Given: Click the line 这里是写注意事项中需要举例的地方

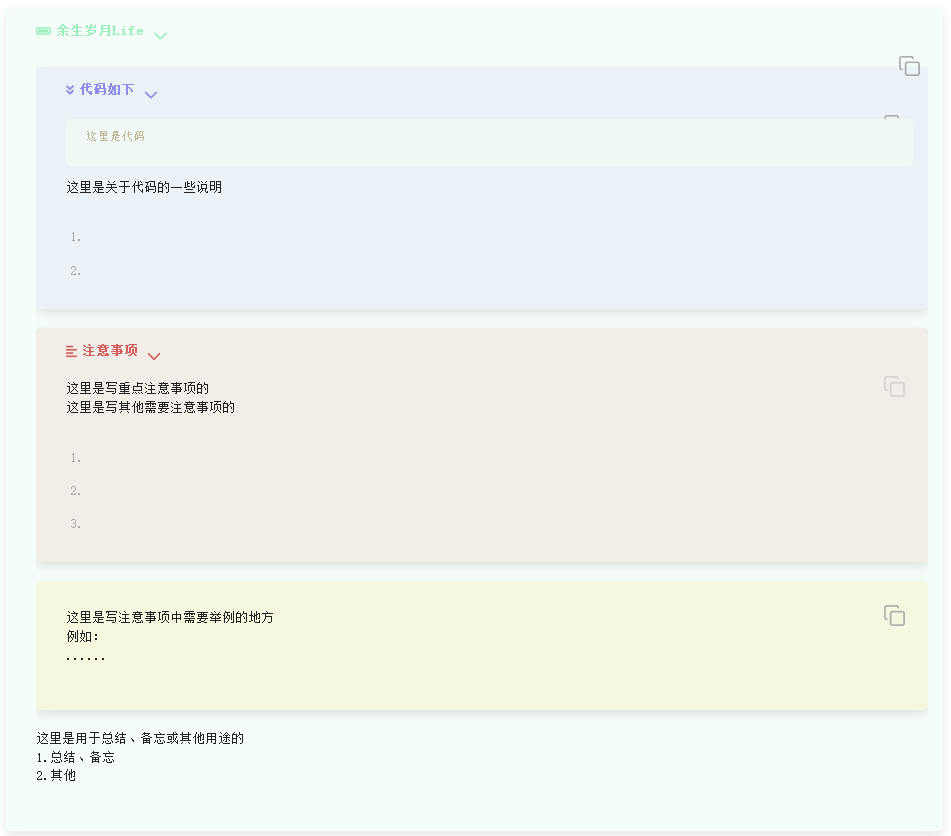Looking at the screenshot, I should pos(170,618).
